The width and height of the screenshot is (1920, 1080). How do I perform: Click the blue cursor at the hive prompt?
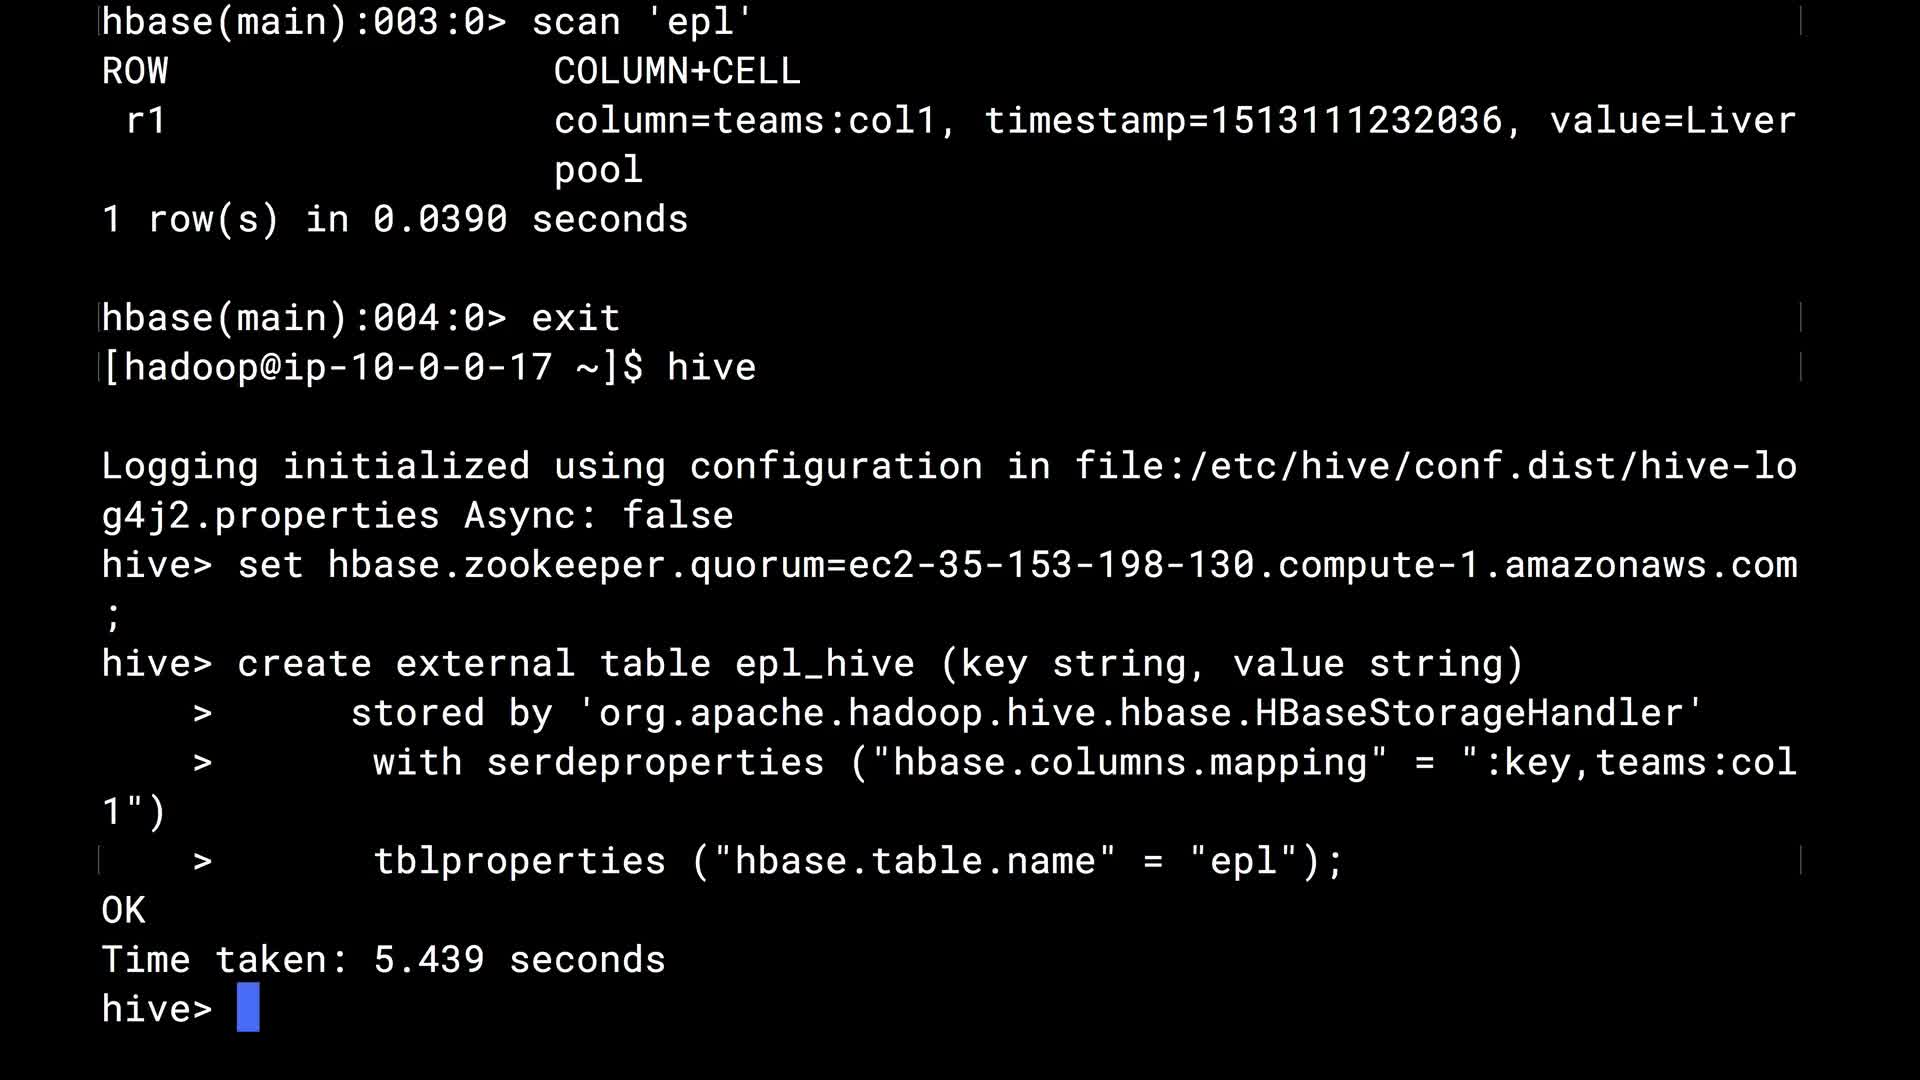(x=248, y=1007)
